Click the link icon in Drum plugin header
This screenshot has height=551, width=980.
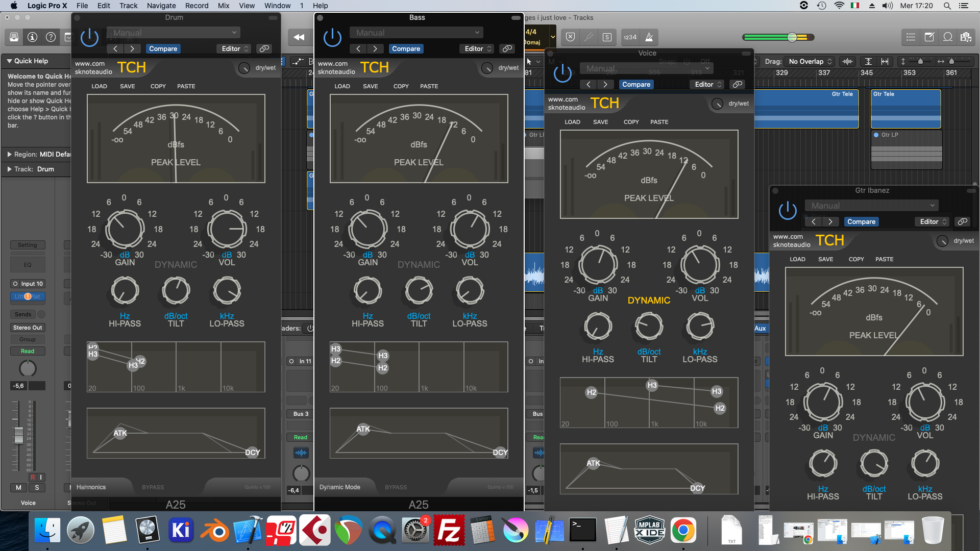264,49
